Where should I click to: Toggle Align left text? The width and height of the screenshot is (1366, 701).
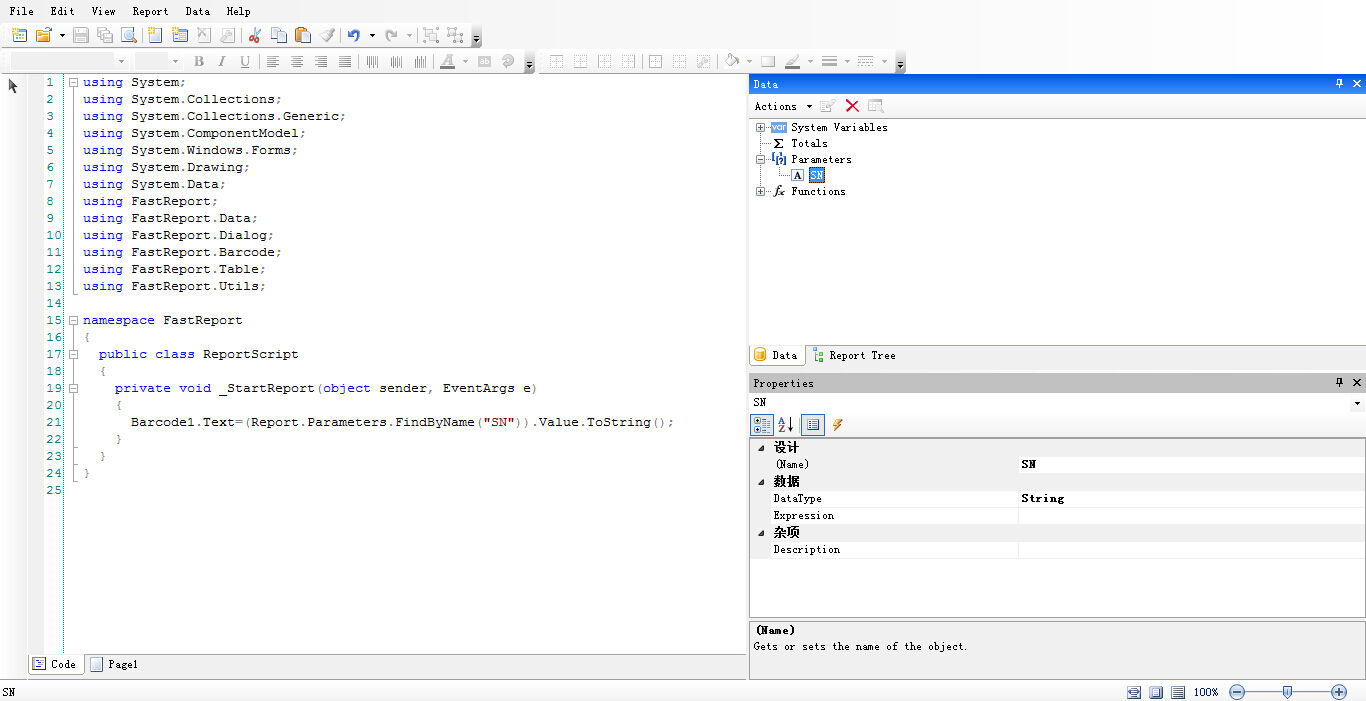tap(273, 62)
